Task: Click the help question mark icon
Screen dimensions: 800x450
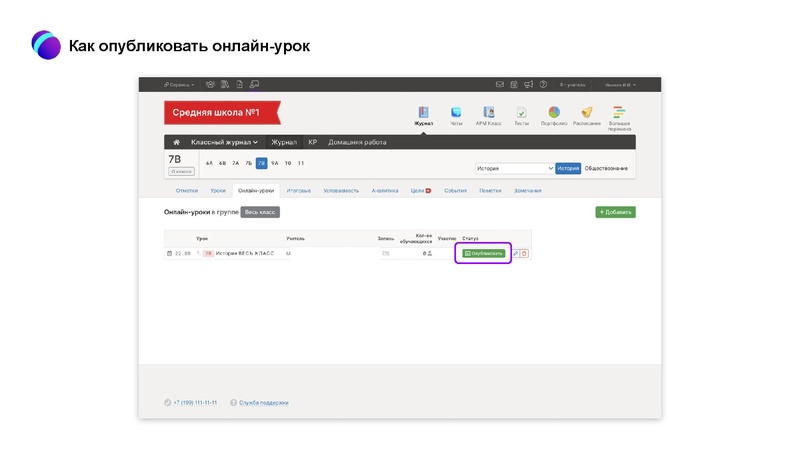Action: pyautogui.click(x=542, y=85)
